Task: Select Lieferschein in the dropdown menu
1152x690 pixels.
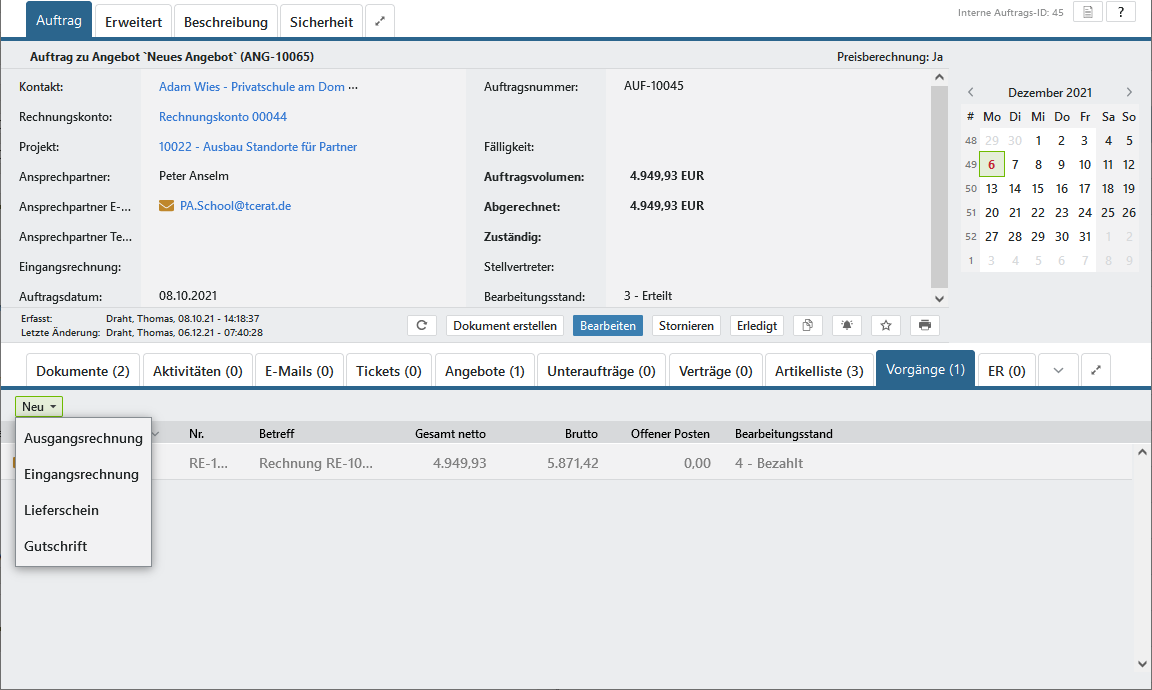Action: (x=62, y=510)
